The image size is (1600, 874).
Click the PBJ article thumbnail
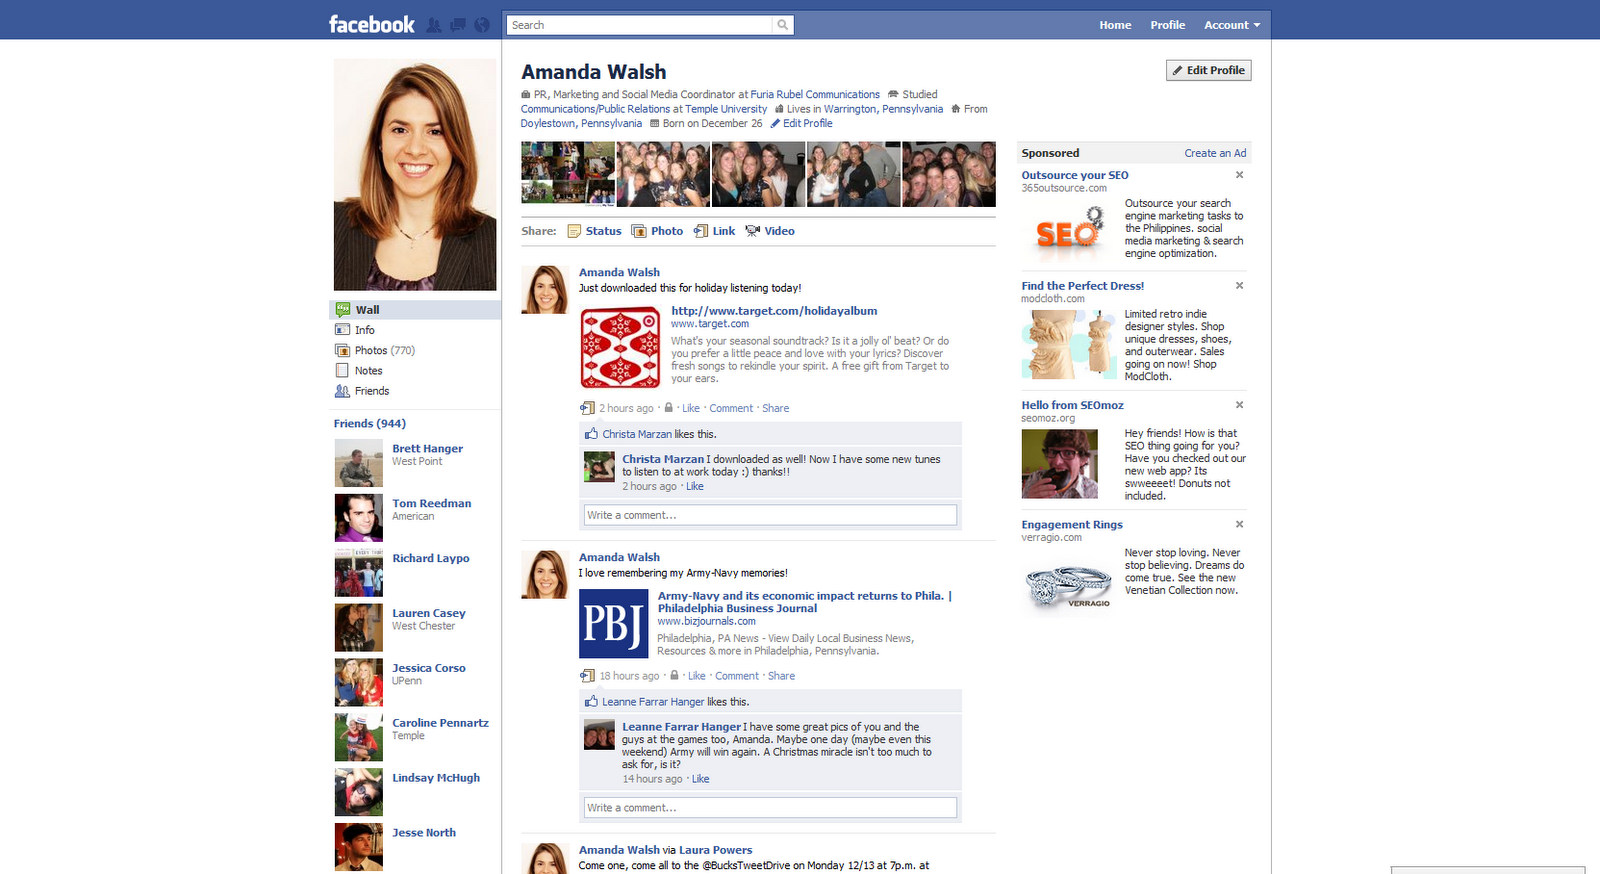614,624
